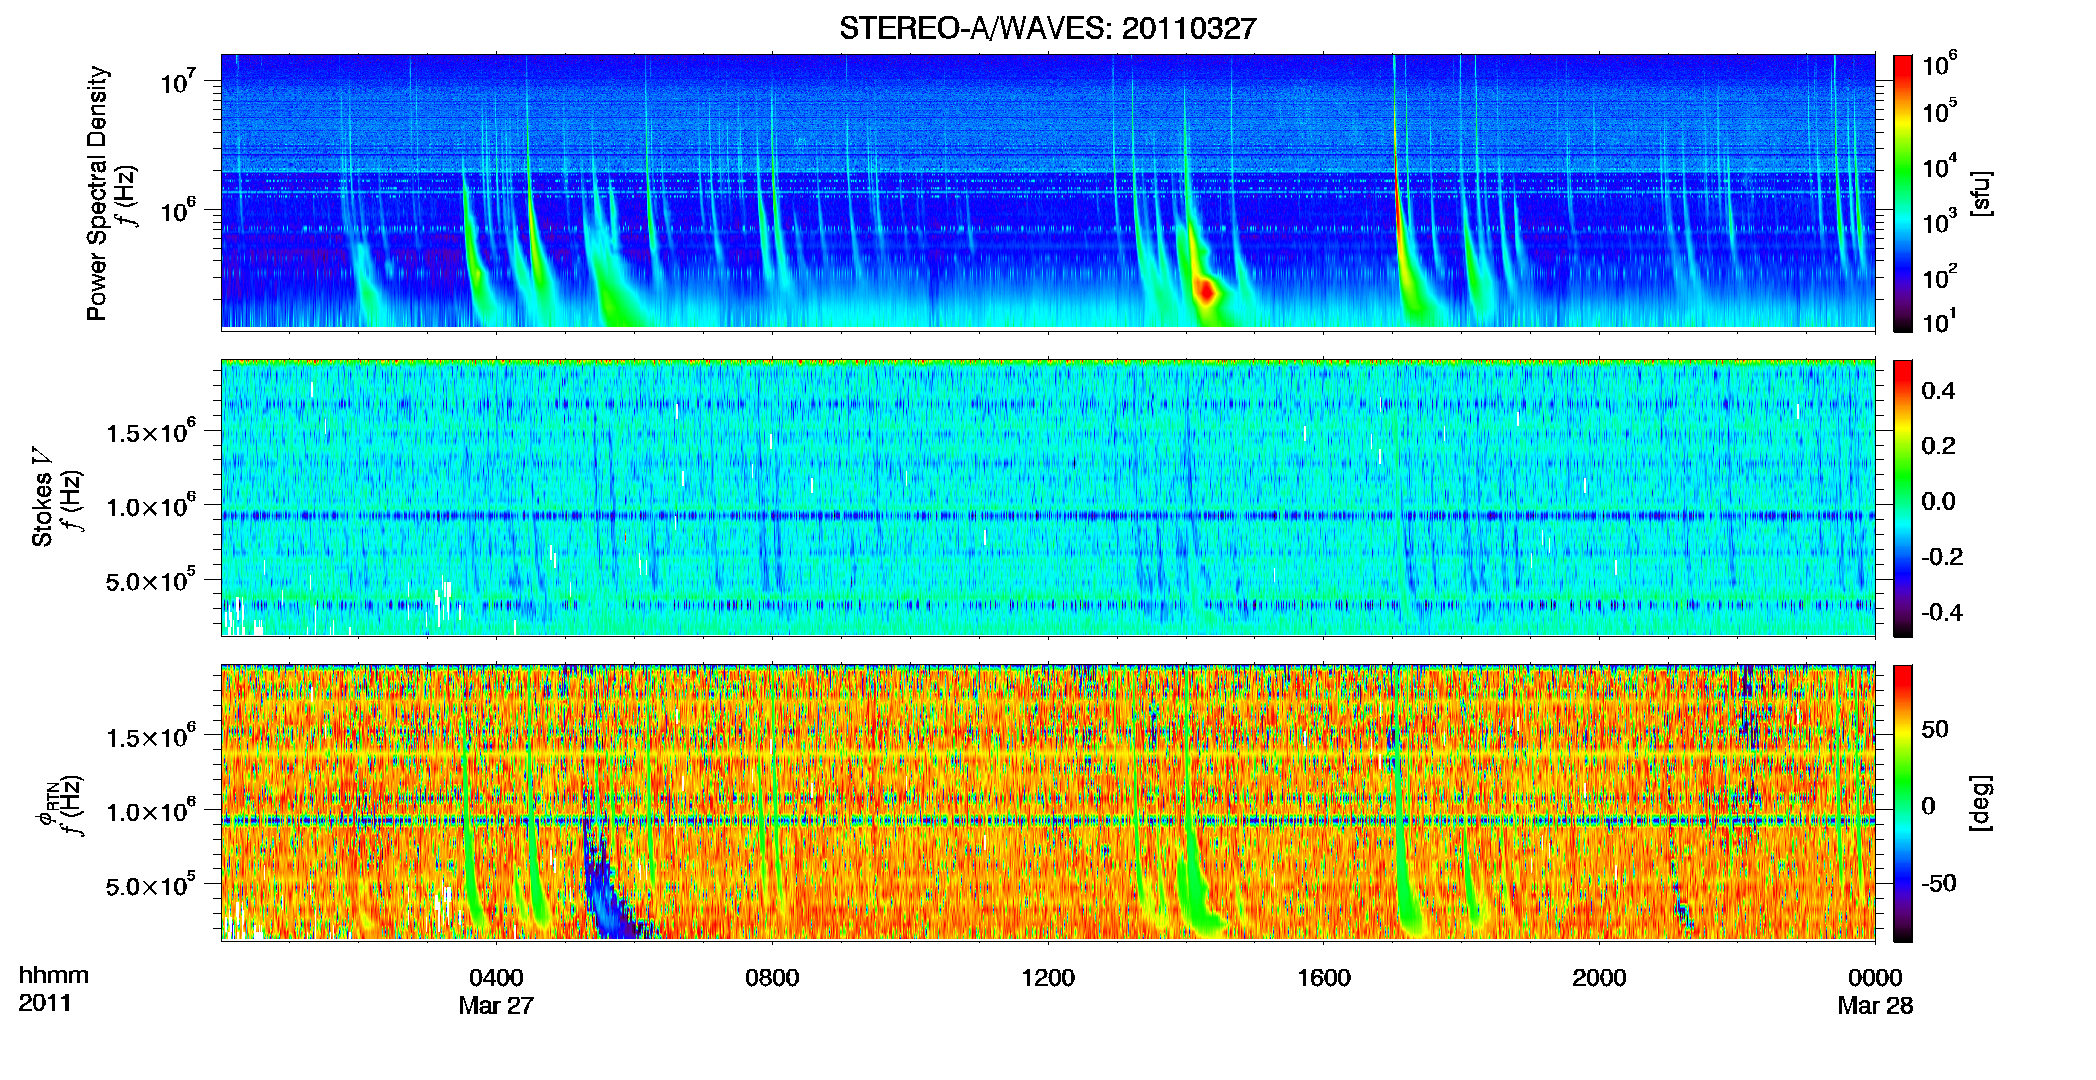Click 1.5×10^6 tick of φRTN panel
Screen dimensions: 2096x1080
coord(151,736)
